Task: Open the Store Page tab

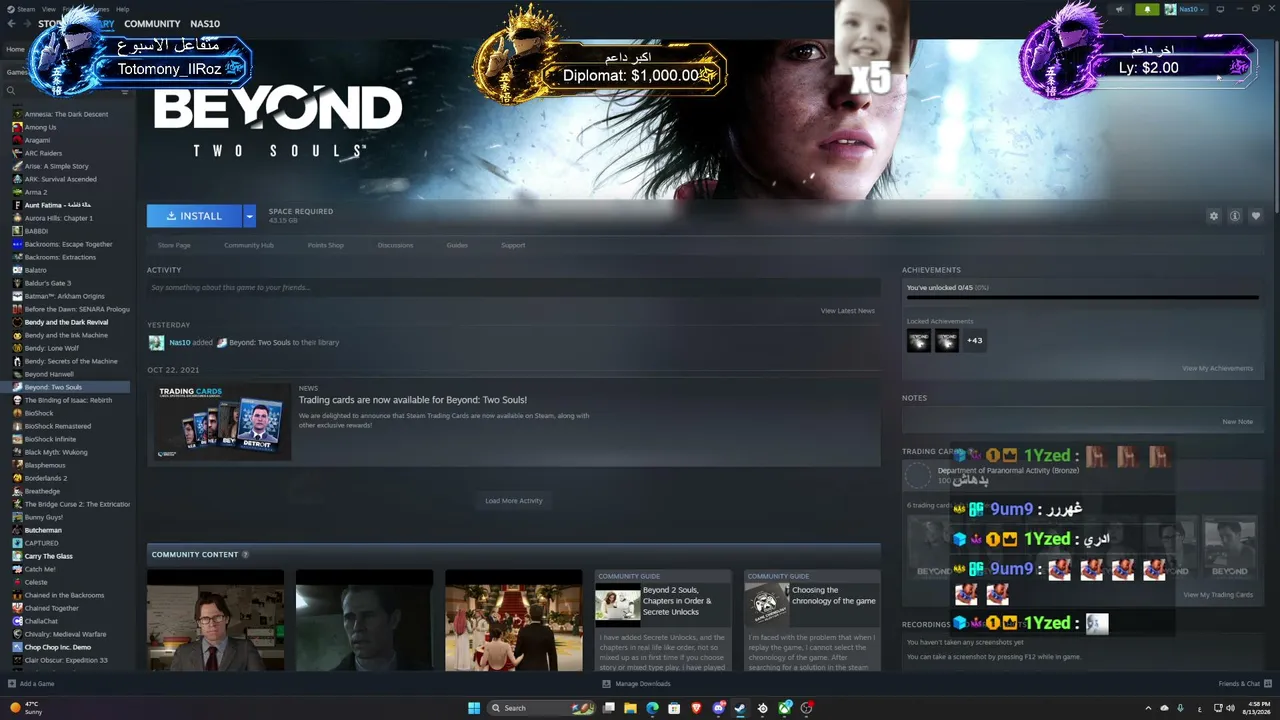Action: coord(174,245)
